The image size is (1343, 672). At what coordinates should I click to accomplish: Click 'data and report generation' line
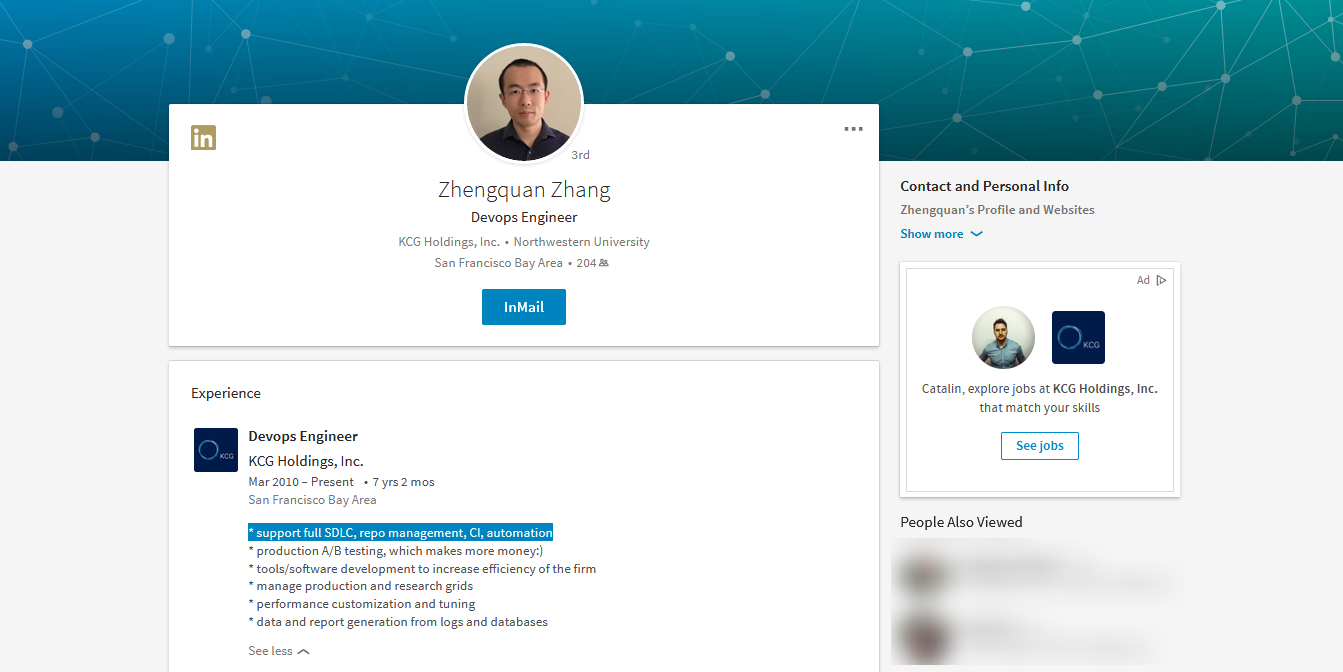click(x=398, y=622)
